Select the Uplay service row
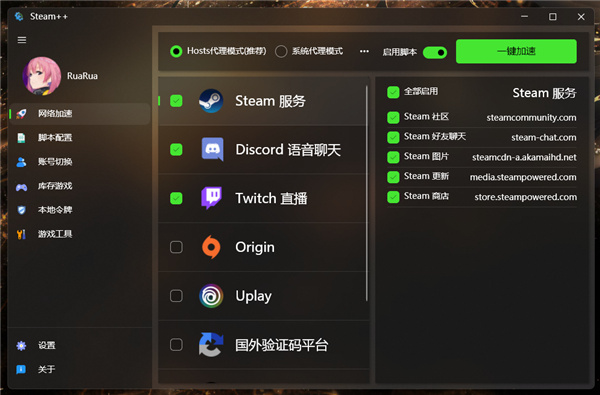The height and width of the screenshot is (395, 600). pyautogui.click(x=264, y=296)
